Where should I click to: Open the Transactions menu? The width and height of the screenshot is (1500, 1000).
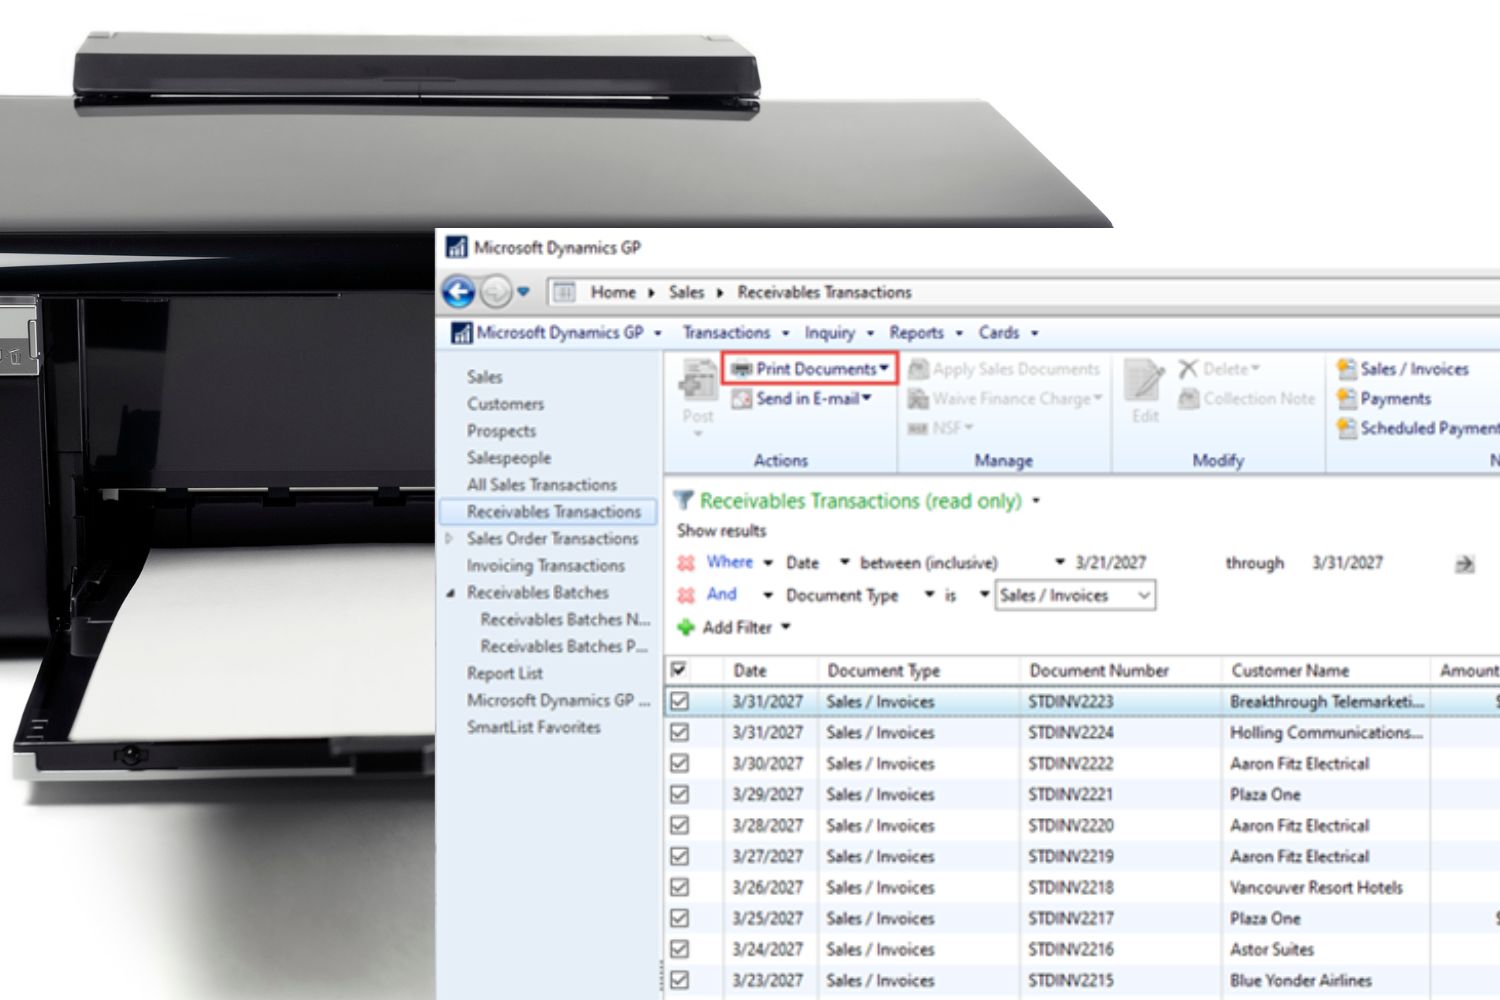pyautogui.click(x=728, y=333)
